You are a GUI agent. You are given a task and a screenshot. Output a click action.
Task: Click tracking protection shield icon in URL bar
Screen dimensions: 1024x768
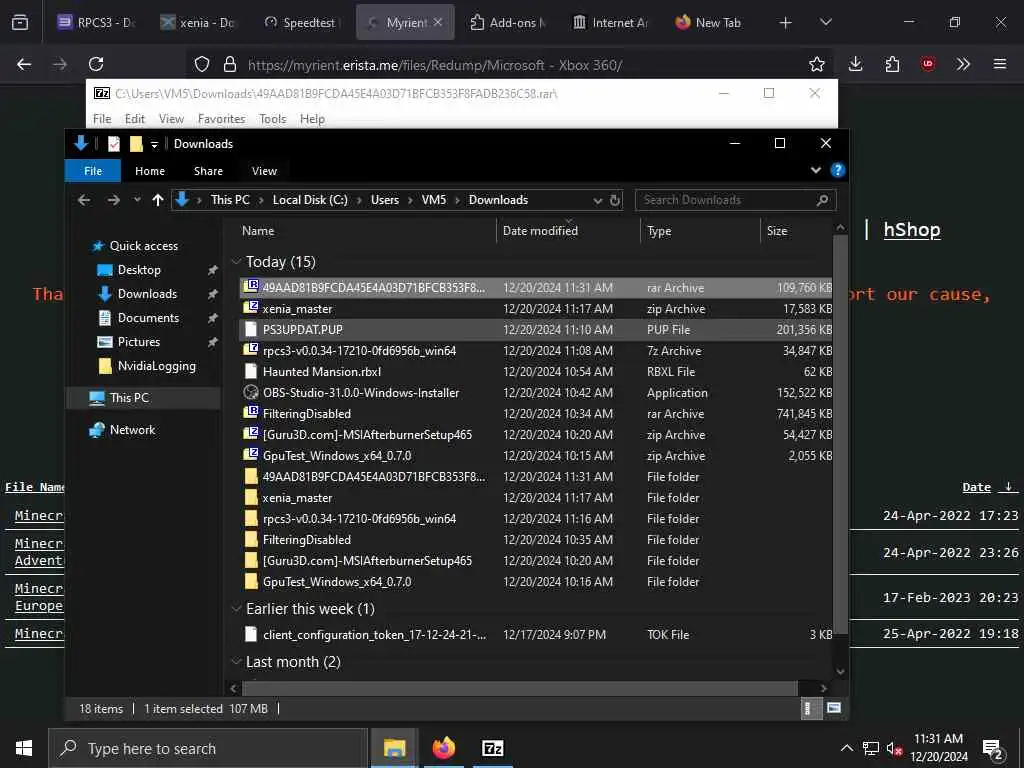pos(202,64)
